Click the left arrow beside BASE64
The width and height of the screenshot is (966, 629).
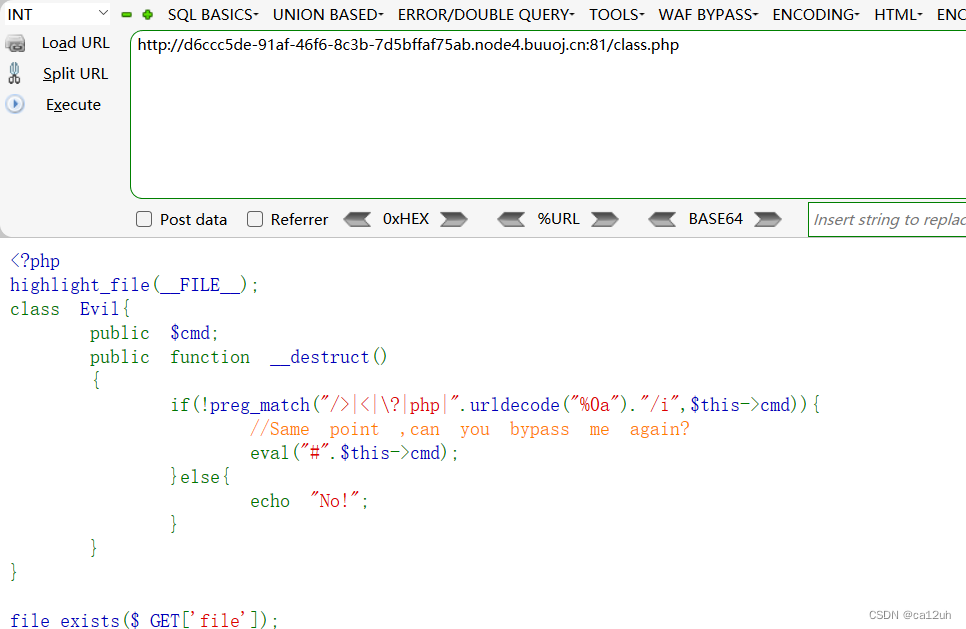662,219
